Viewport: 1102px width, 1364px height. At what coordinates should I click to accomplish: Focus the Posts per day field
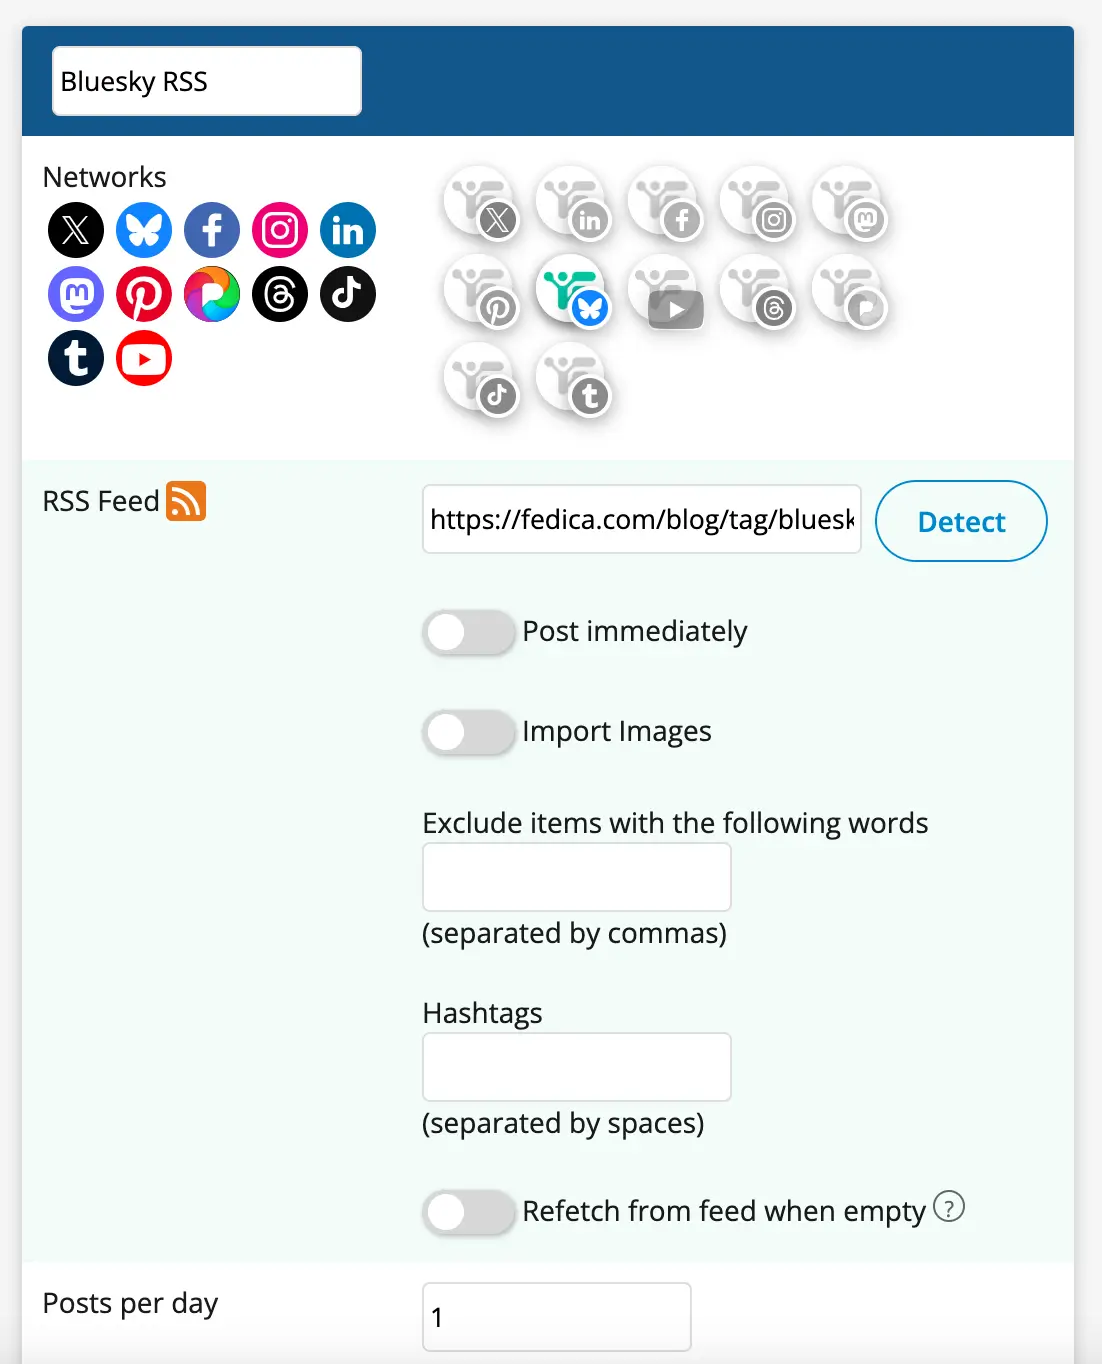click(x=556, y=1317)
